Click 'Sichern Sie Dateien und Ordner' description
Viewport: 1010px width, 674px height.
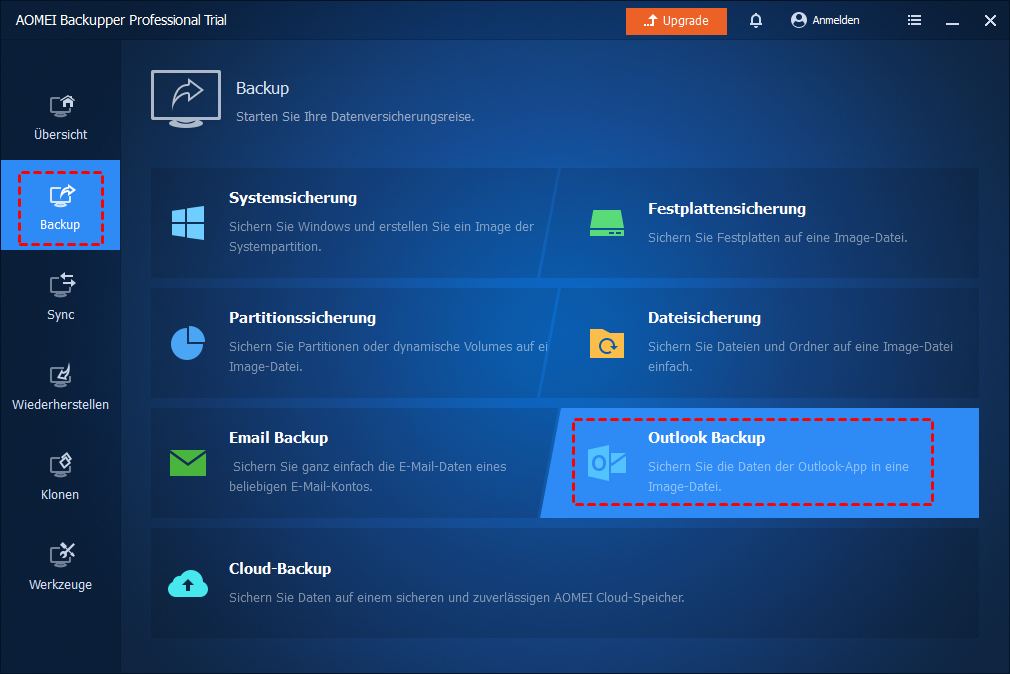tap(800, 356)
